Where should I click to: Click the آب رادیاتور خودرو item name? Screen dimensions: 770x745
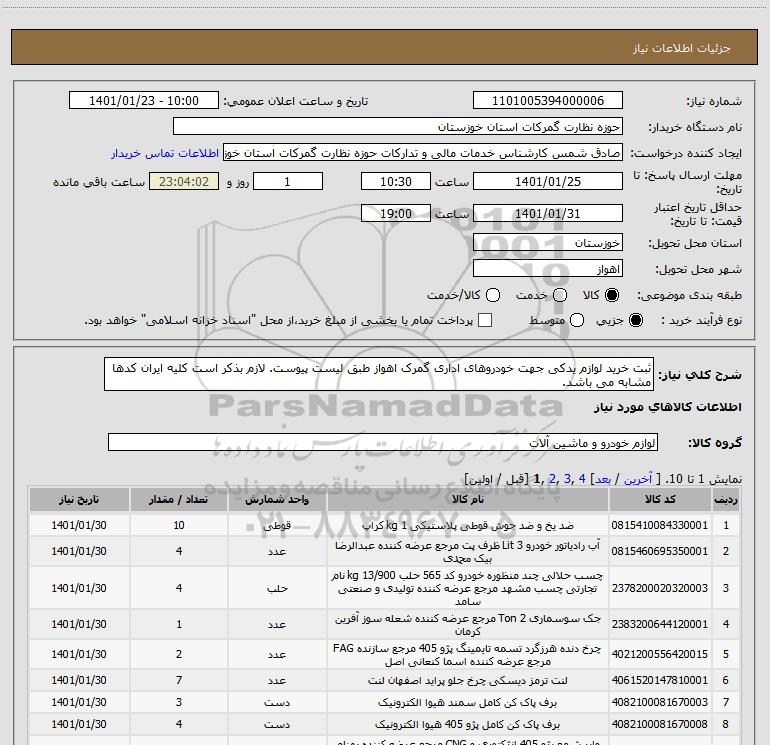468,552
